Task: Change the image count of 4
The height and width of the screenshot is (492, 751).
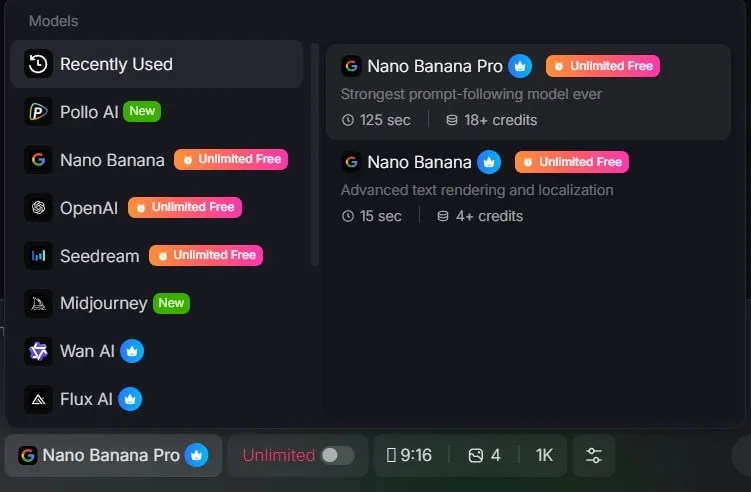Action: click(484, 455)
